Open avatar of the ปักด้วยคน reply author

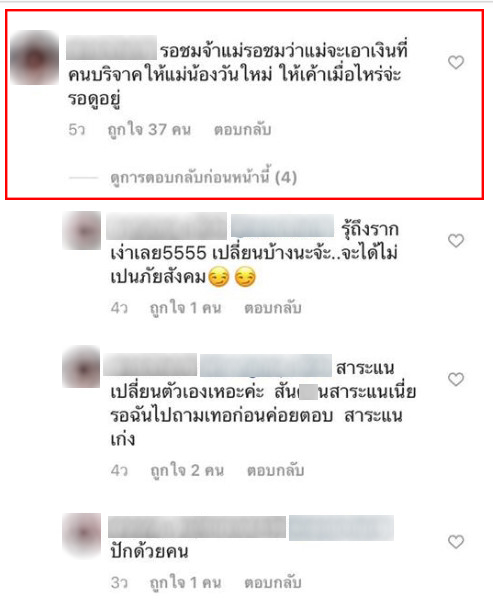(81, 533)
